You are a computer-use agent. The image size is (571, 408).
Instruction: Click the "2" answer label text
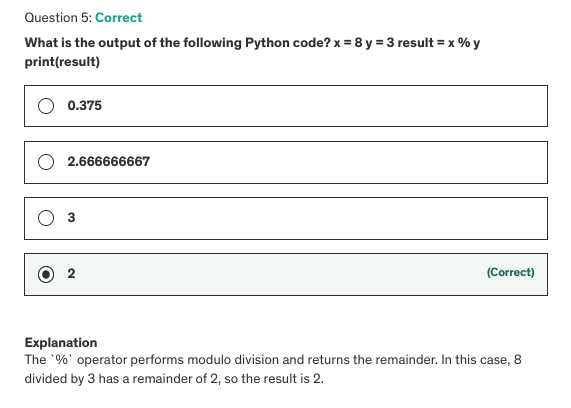pyautogui.click(x=71, y=274)
